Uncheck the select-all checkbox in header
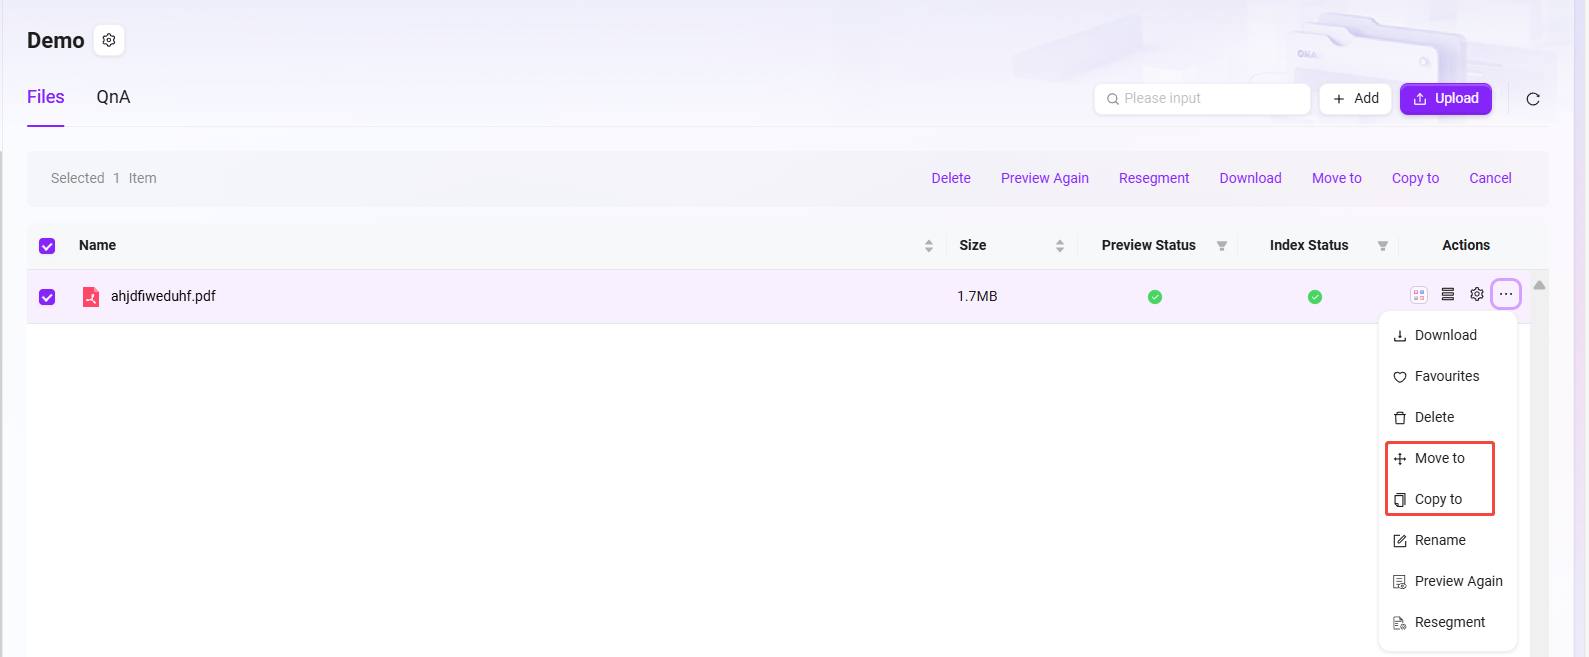The image size is (1589, 657). (x=47, y=246)
